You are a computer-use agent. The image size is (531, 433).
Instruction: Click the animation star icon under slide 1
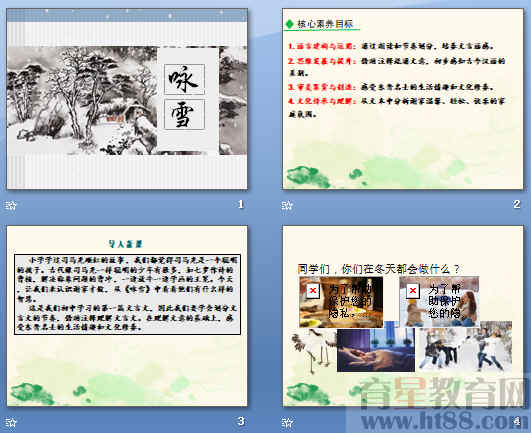coord(10,205)
